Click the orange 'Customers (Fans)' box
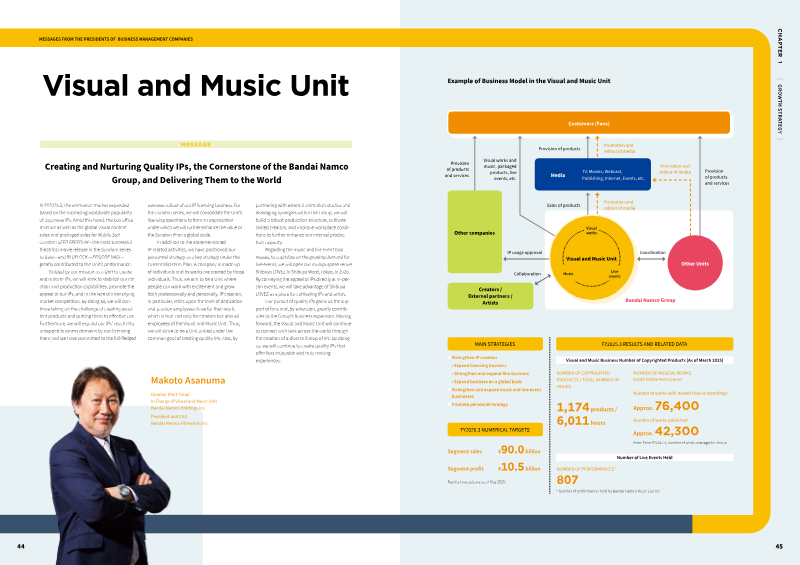The image size is (800, 565). [x=589, y=124]
